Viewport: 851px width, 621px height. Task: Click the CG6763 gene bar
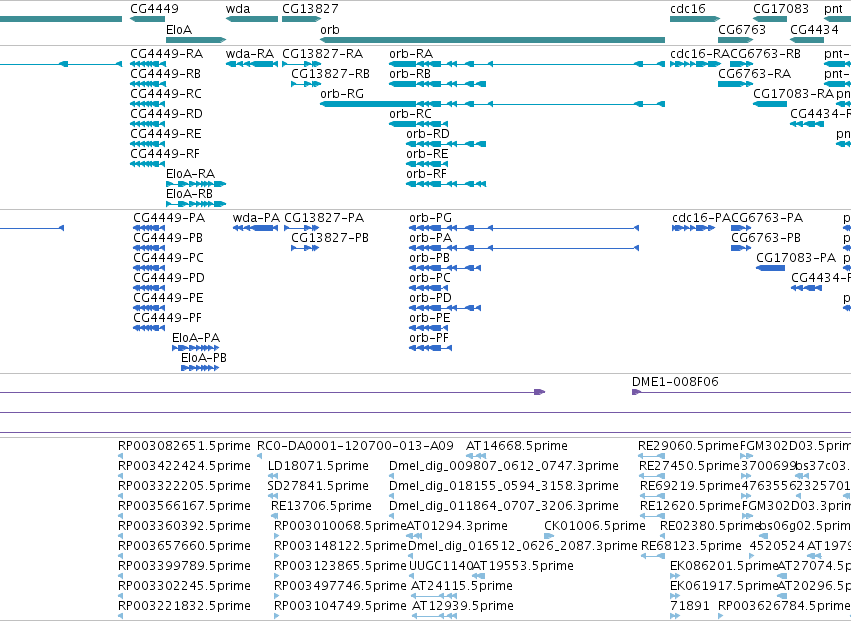pyautogui.click(x=735, y=40)
